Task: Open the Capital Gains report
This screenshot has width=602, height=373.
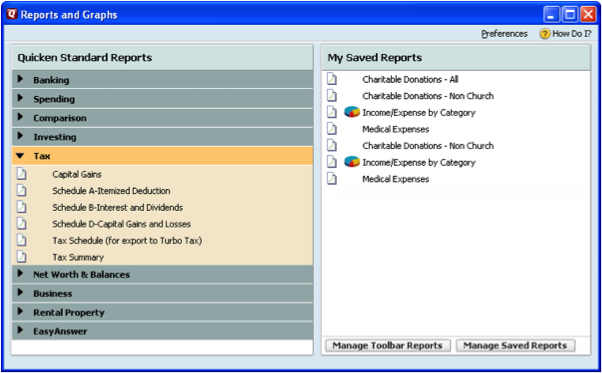Action: (x=77, y=174)
